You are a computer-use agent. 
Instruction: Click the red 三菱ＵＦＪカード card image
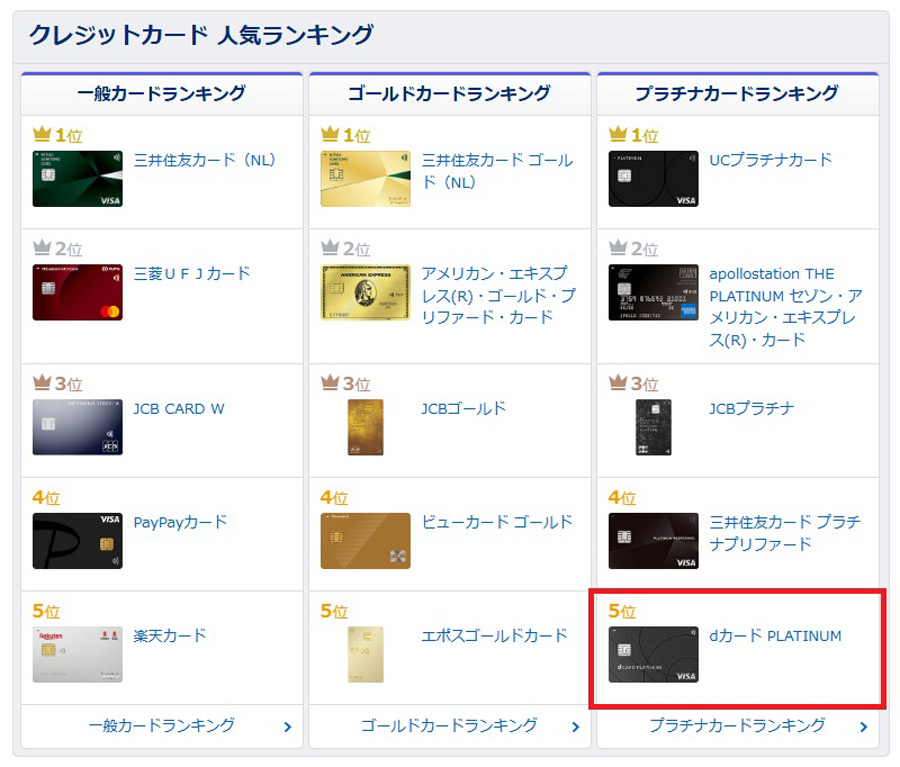pyautogui.click(x=77, y=292)
